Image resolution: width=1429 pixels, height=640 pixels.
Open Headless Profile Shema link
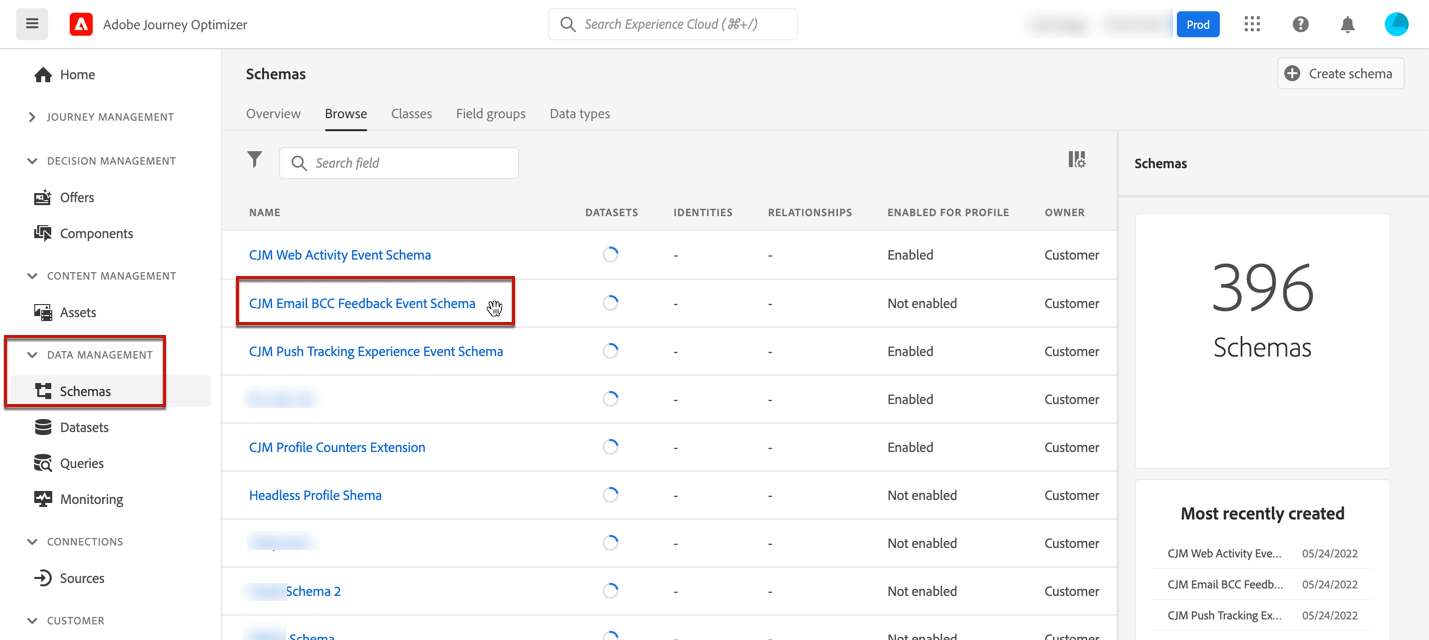[315, 496]
